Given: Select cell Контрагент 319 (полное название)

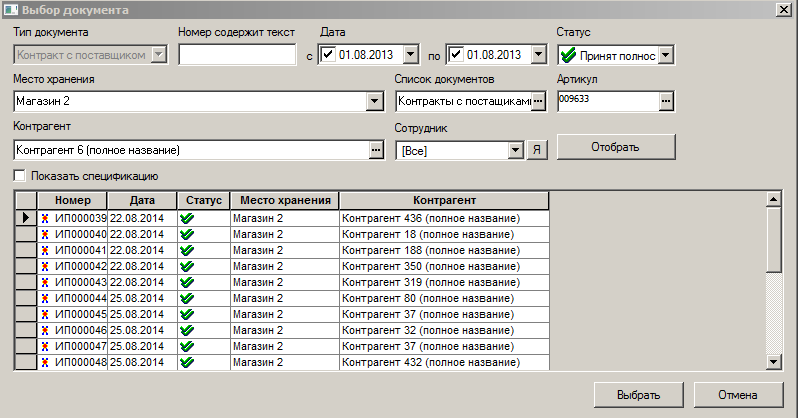Looking at the screenshot, I should (444, 283).
